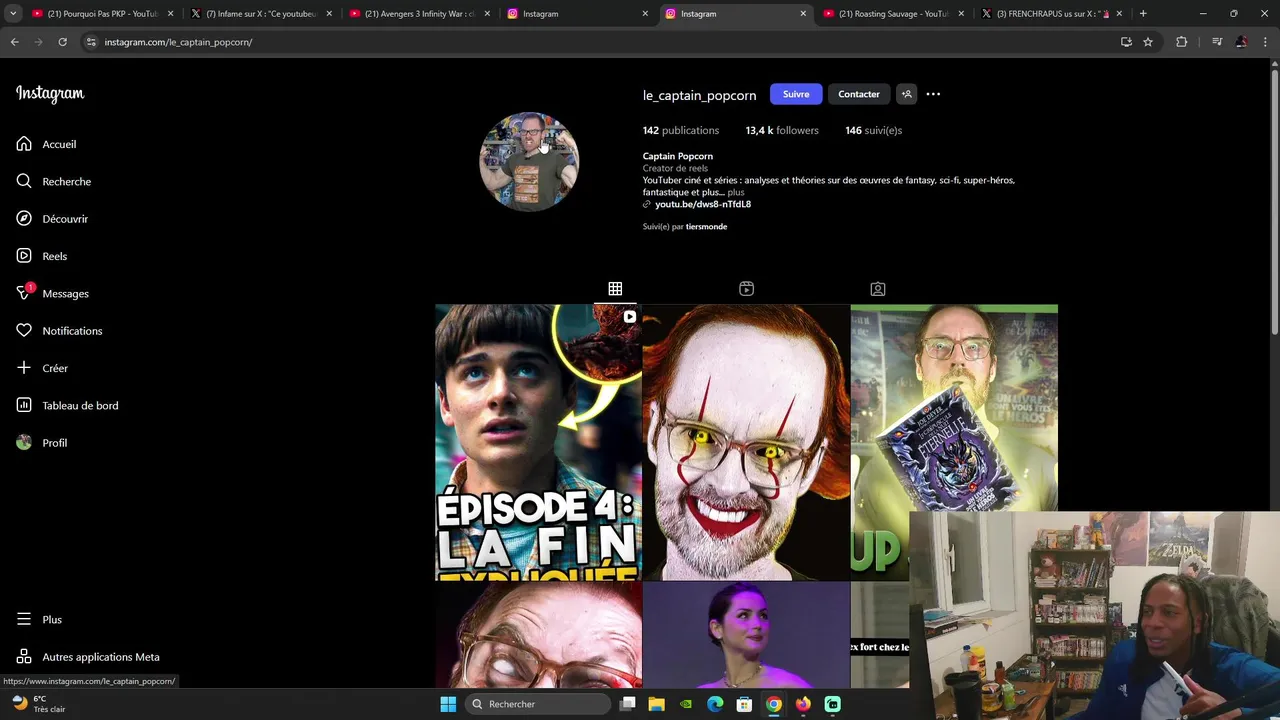Show similar accounts with the add-person icon

pos(906,94)
